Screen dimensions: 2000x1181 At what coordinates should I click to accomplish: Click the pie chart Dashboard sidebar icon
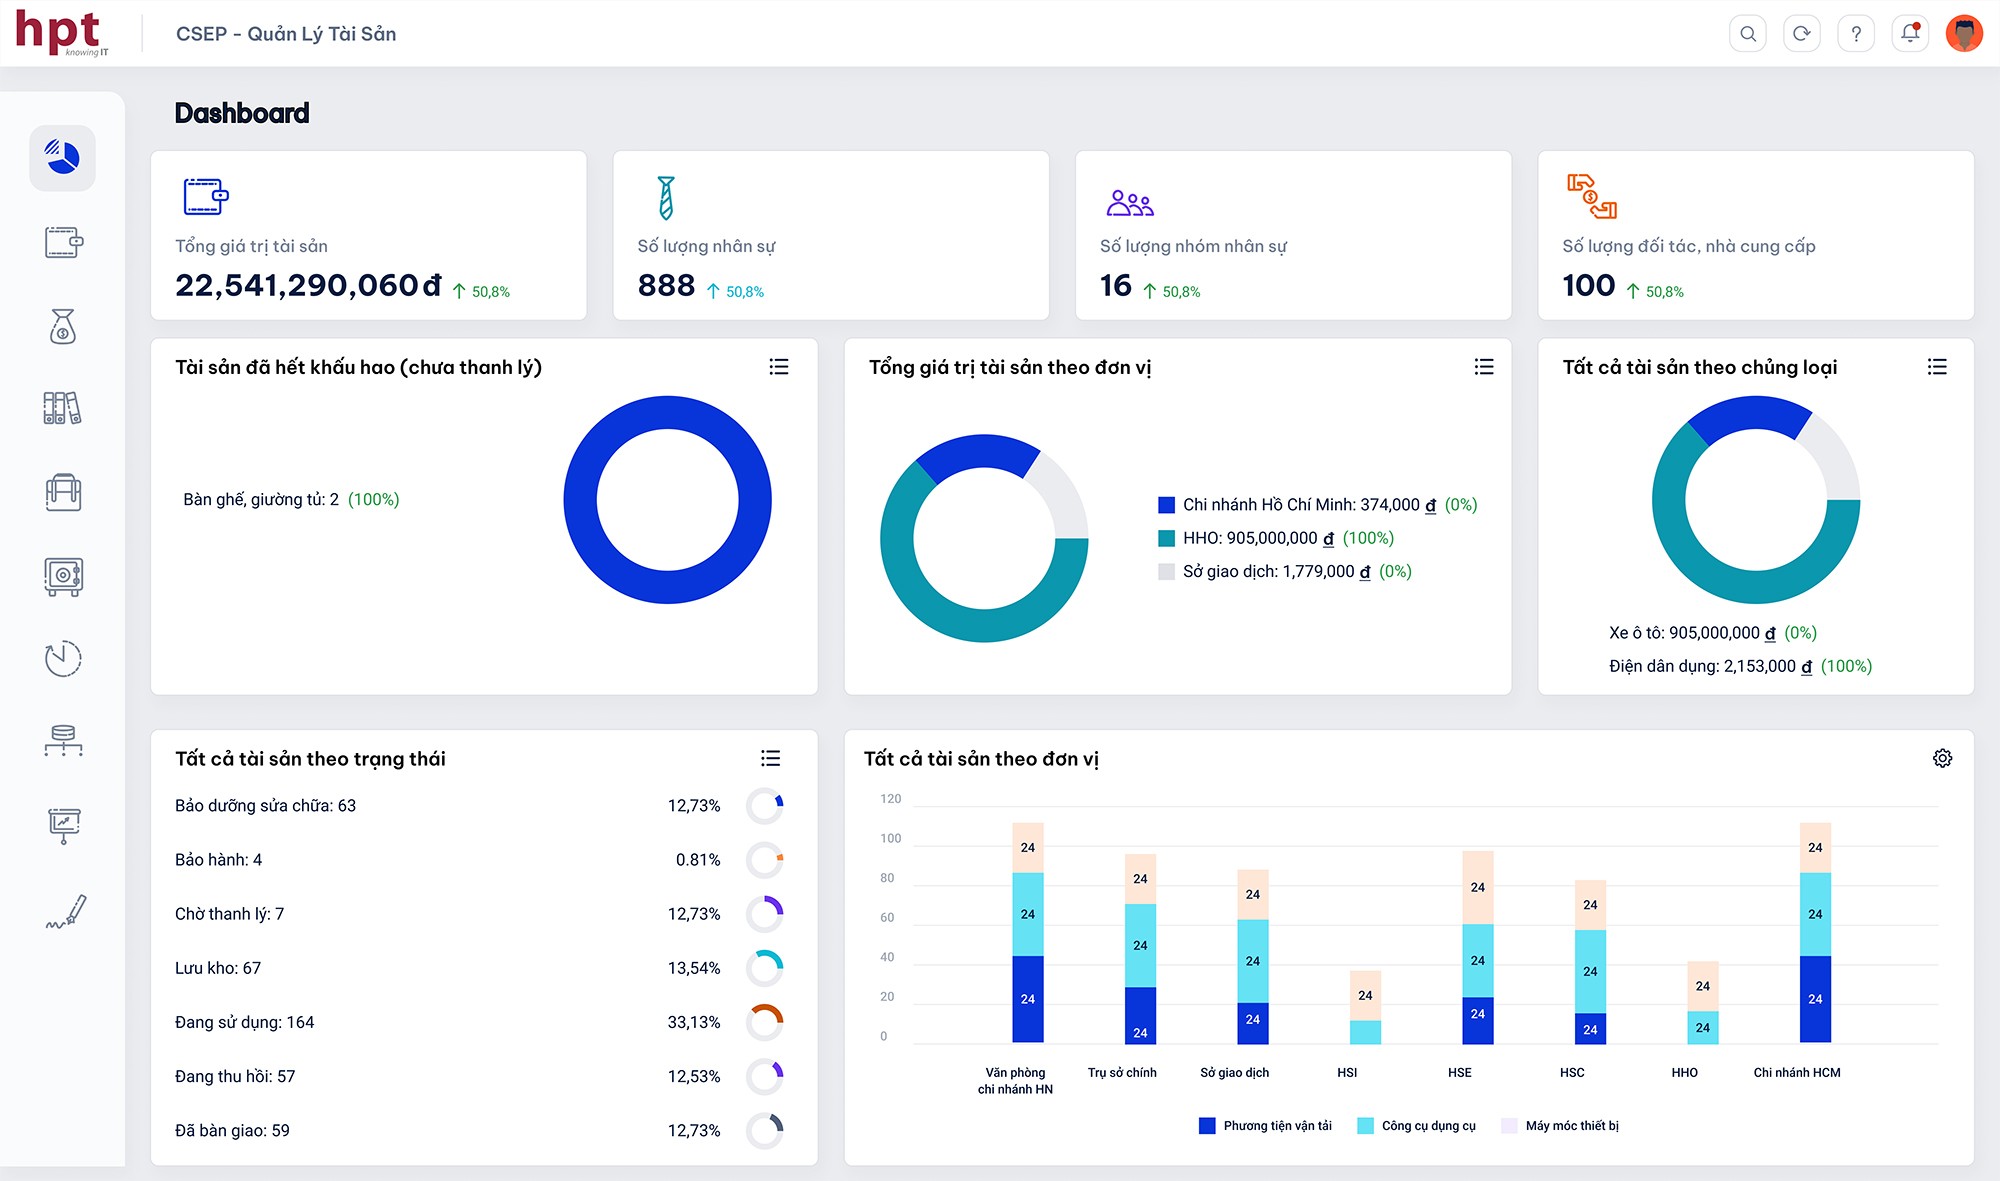[62, 158]
